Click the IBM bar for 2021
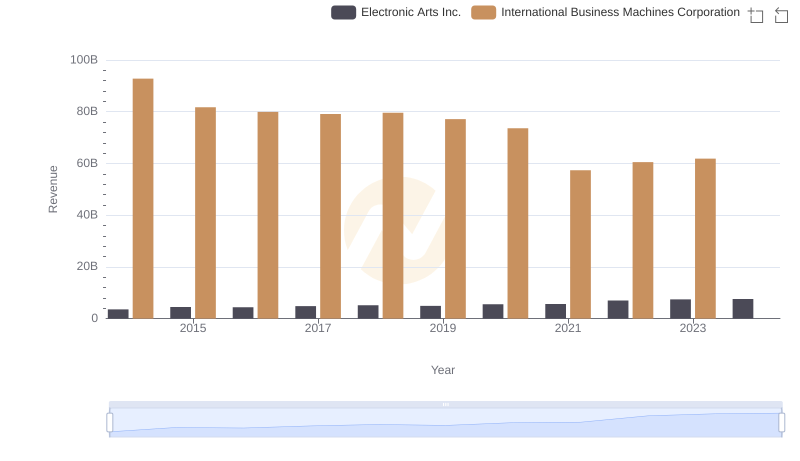800x461 pixels. pyautogui.click(x=581, y=244)
